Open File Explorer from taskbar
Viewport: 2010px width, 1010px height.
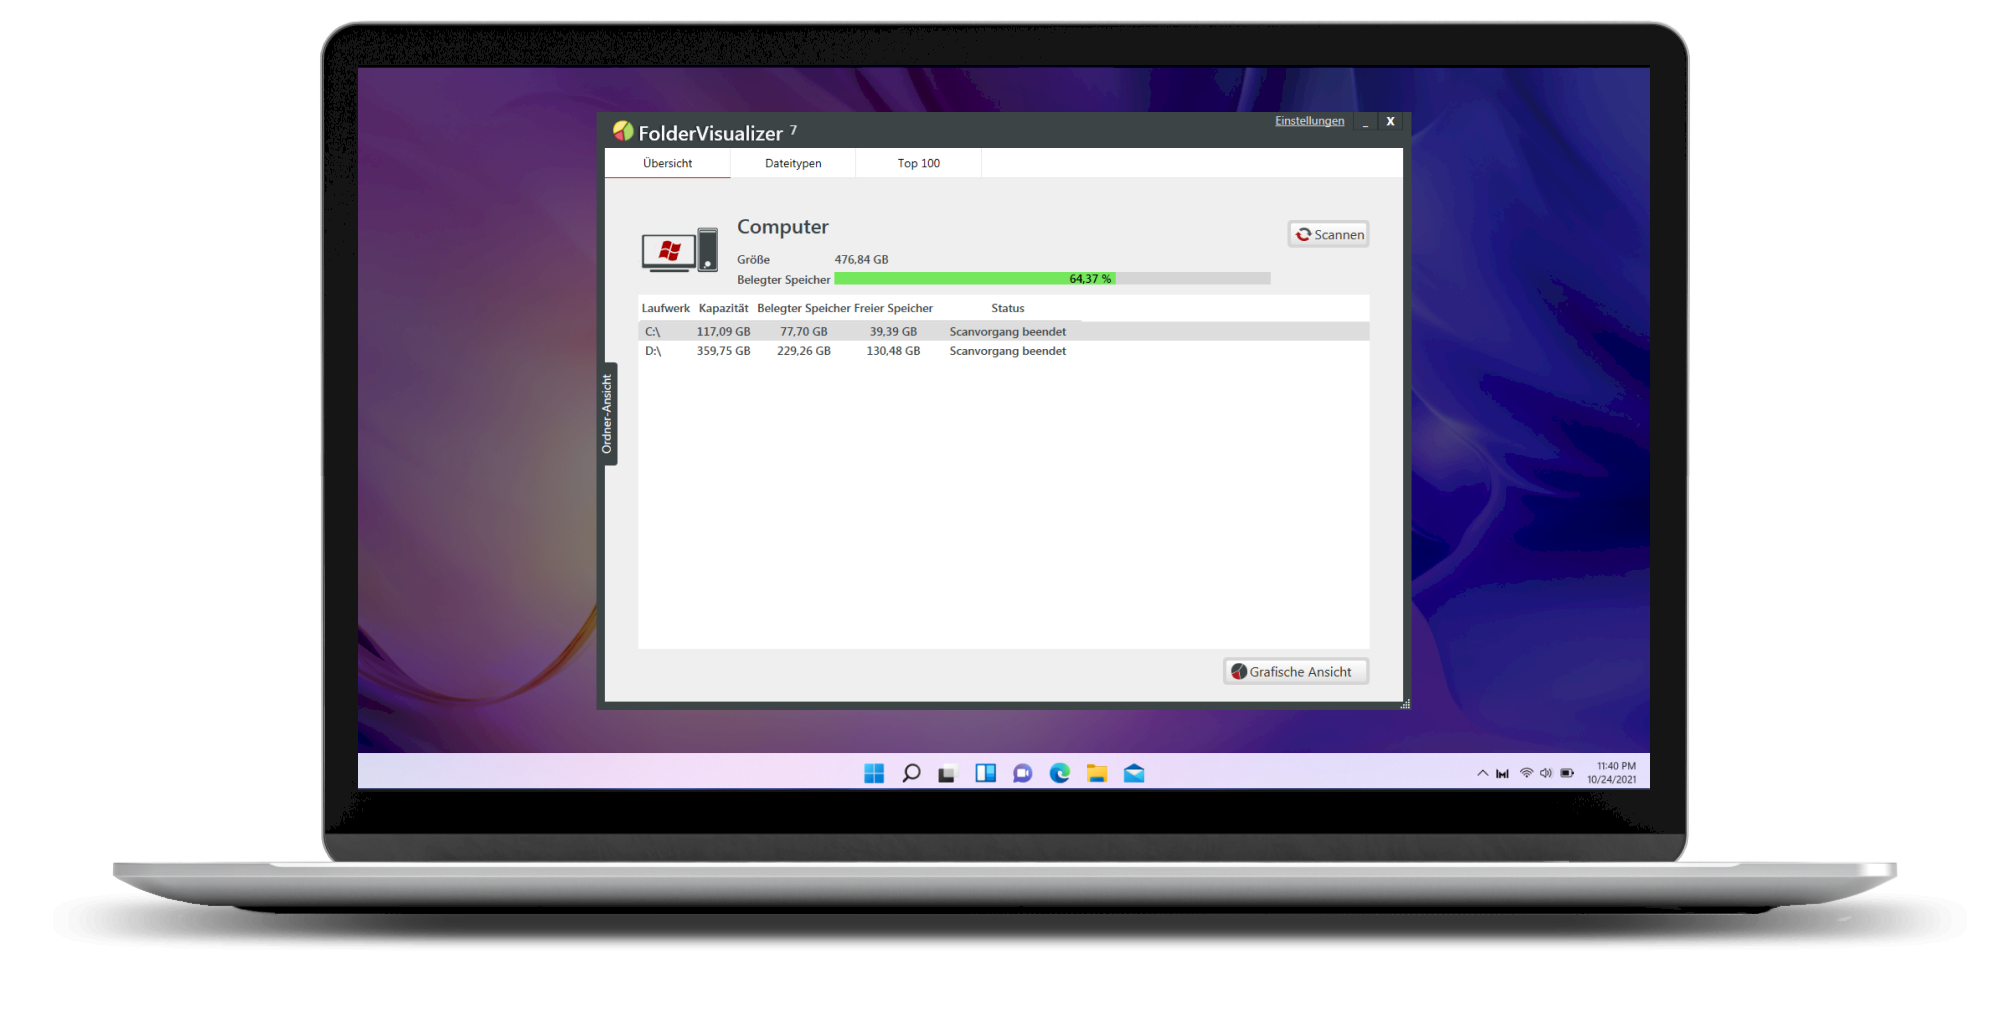click(x=1097, y=773)
